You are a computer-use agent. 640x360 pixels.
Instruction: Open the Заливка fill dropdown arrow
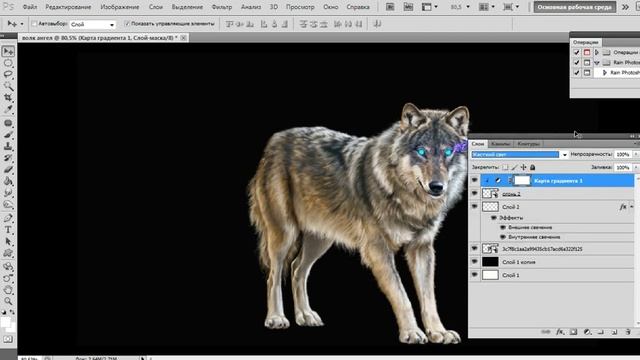coord(636,167)
